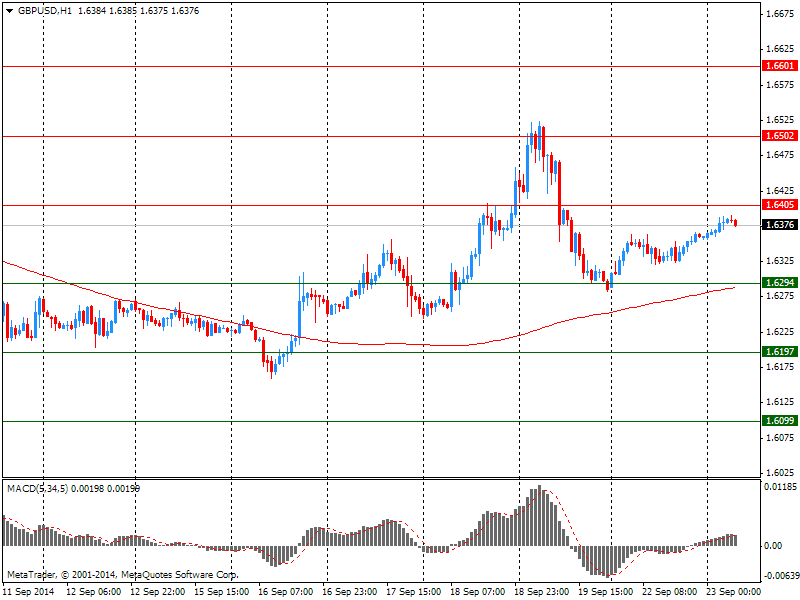Click the 16 Sep 07:00 time label
Screen dimensions: 800x600
tap(286, 592)
